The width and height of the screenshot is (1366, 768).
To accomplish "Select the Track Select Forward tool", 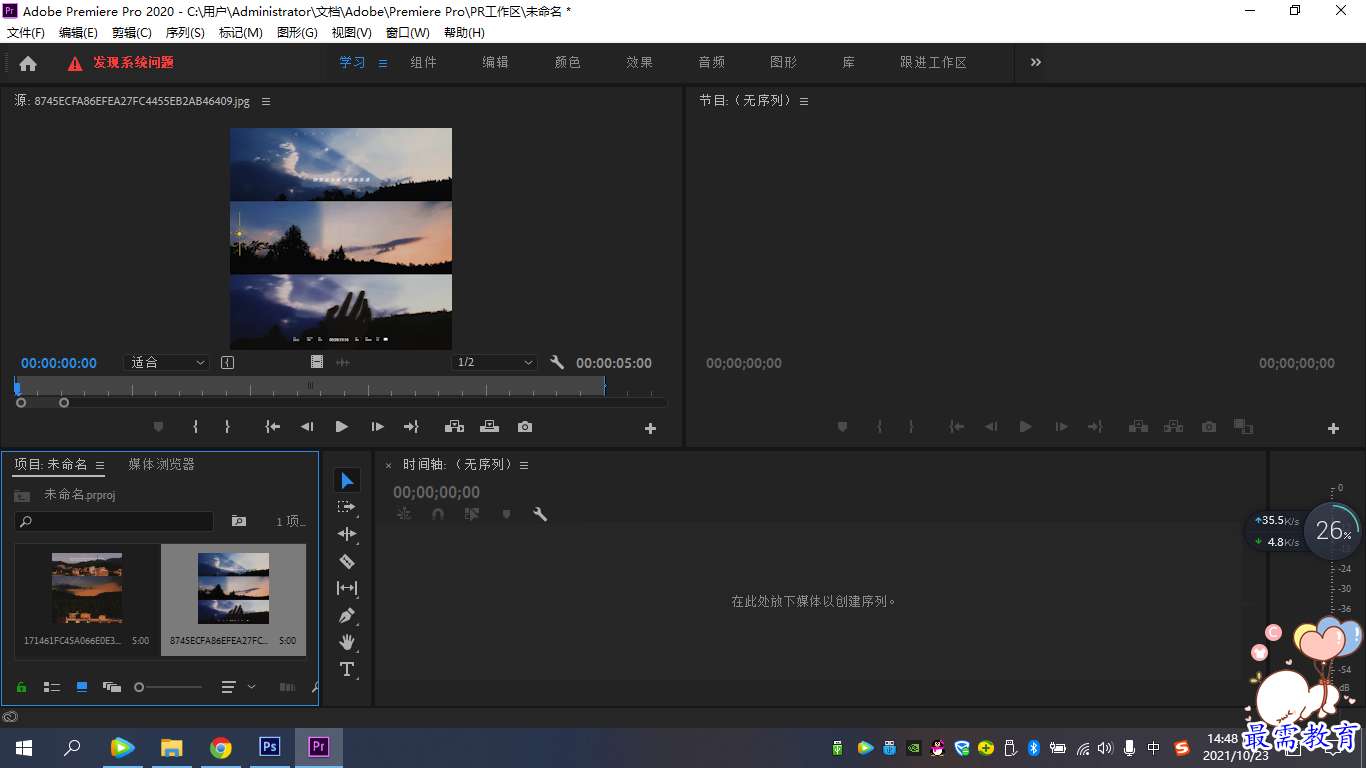I will [346, 508].
